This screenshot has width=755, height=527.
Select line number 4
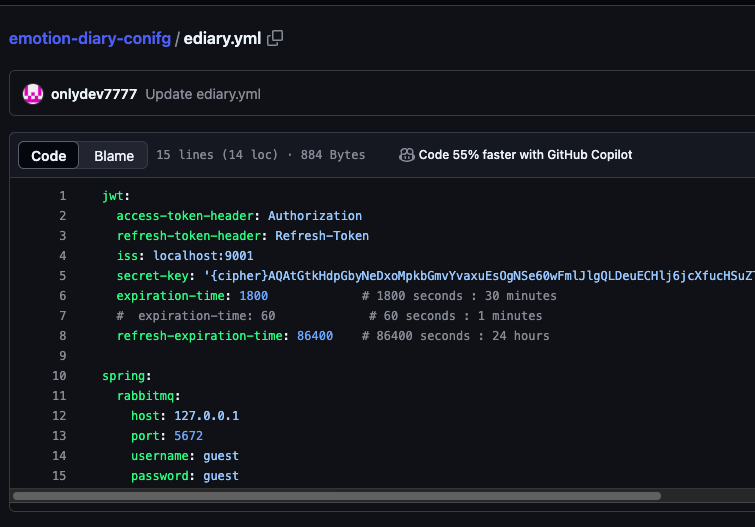pyautogui.click(x=63, y=256)
